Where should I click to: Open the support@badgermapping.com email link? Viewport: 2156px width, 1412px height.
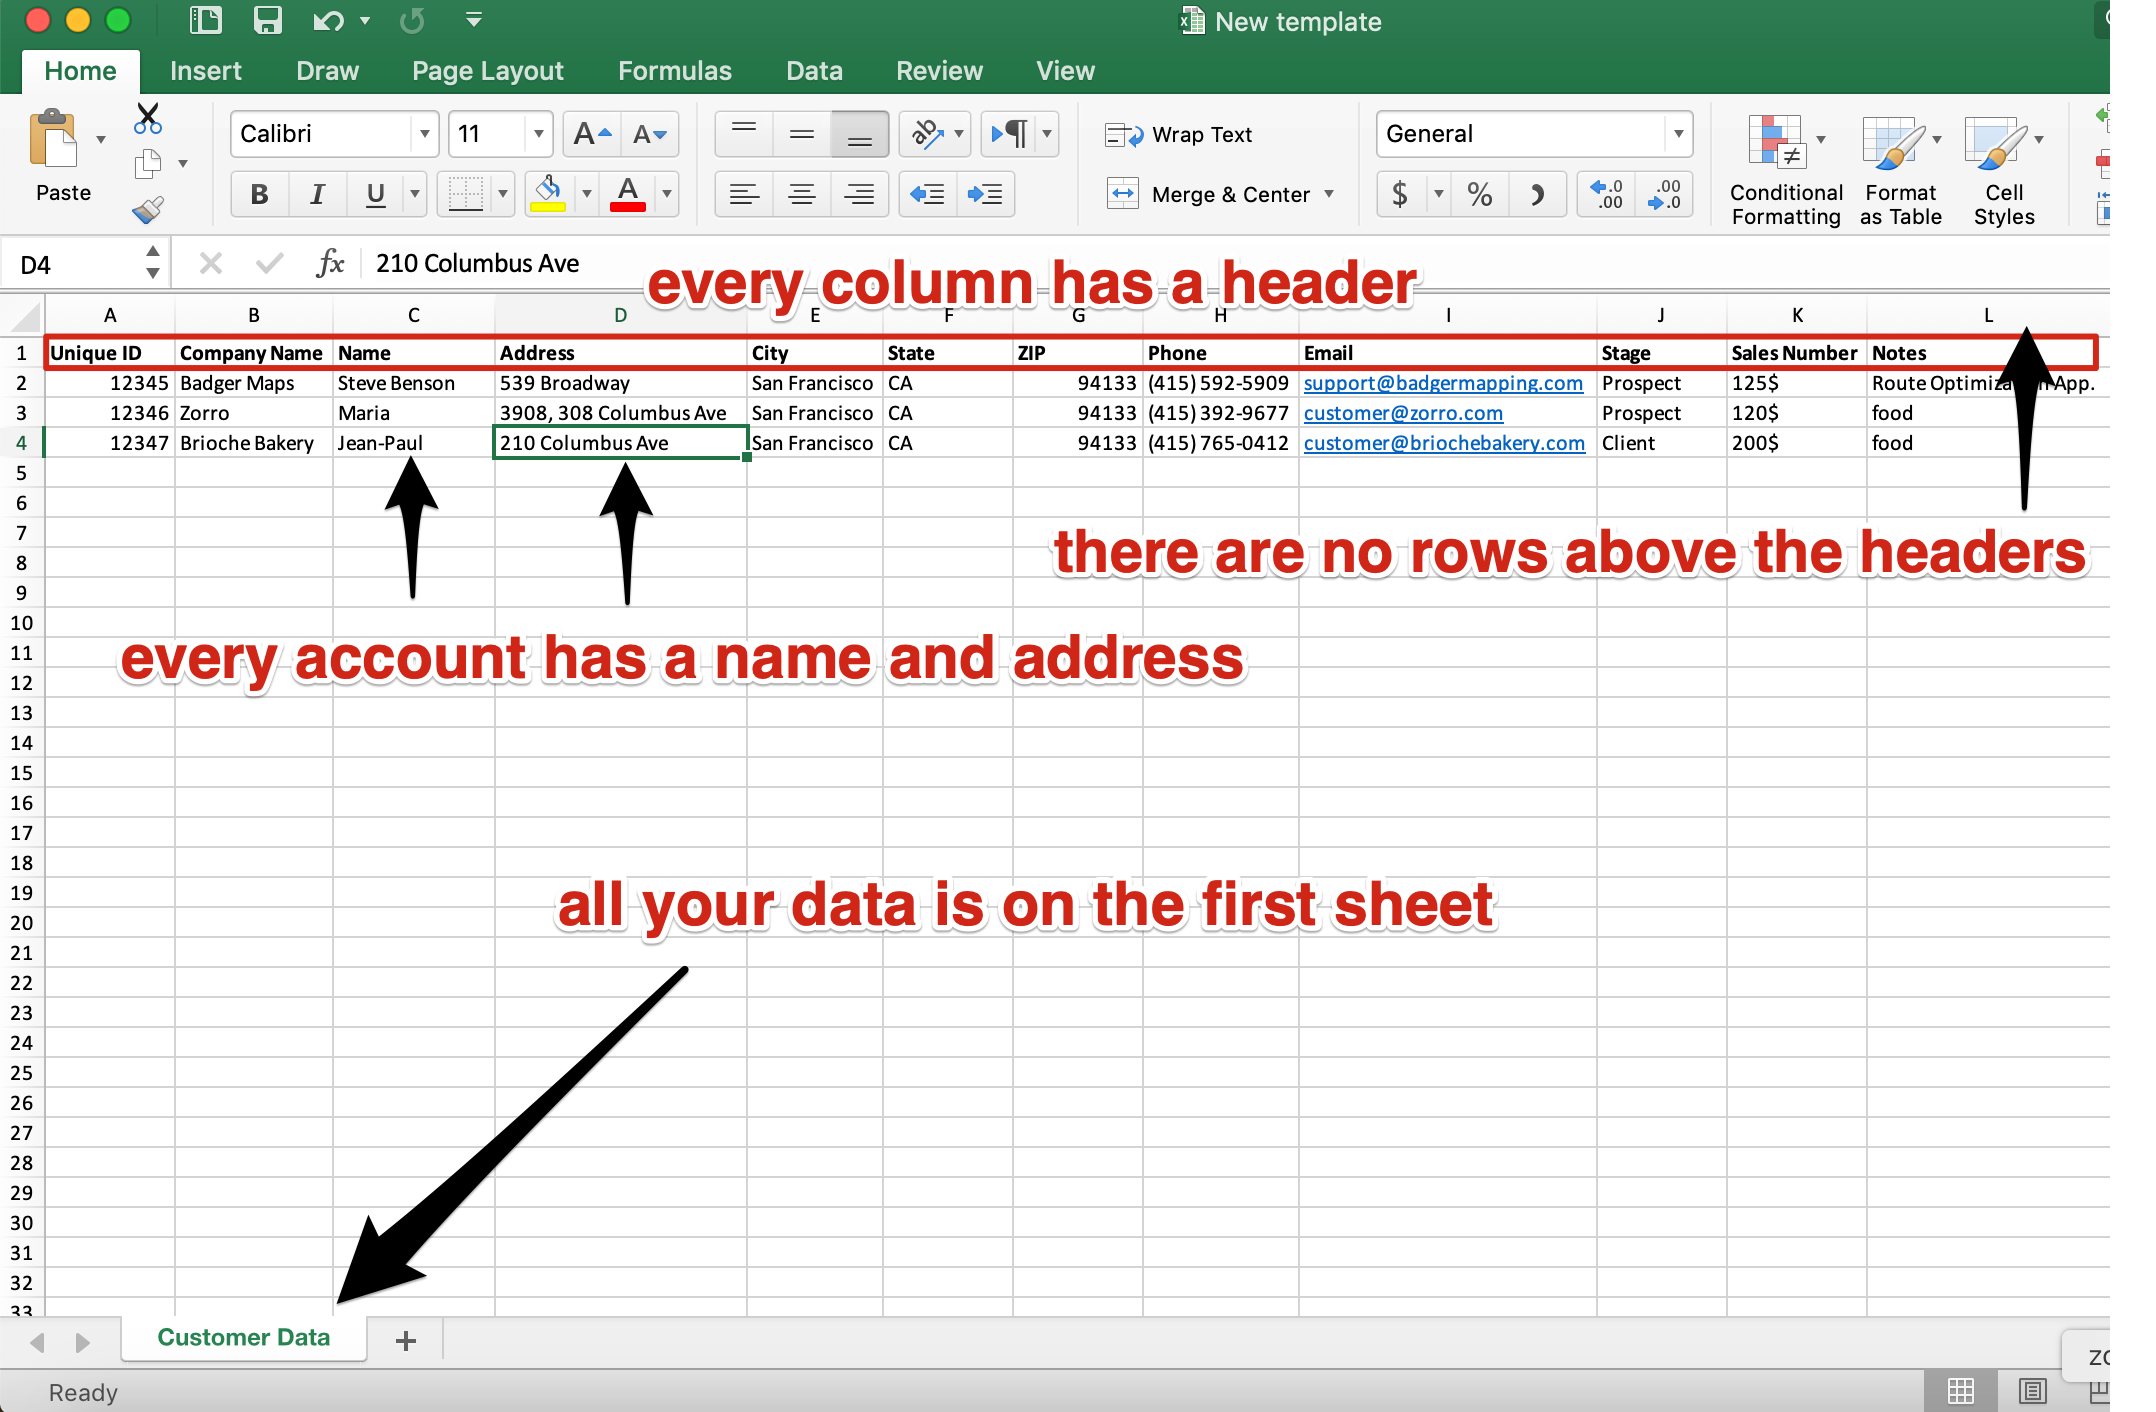click(x=1443, y=383)
